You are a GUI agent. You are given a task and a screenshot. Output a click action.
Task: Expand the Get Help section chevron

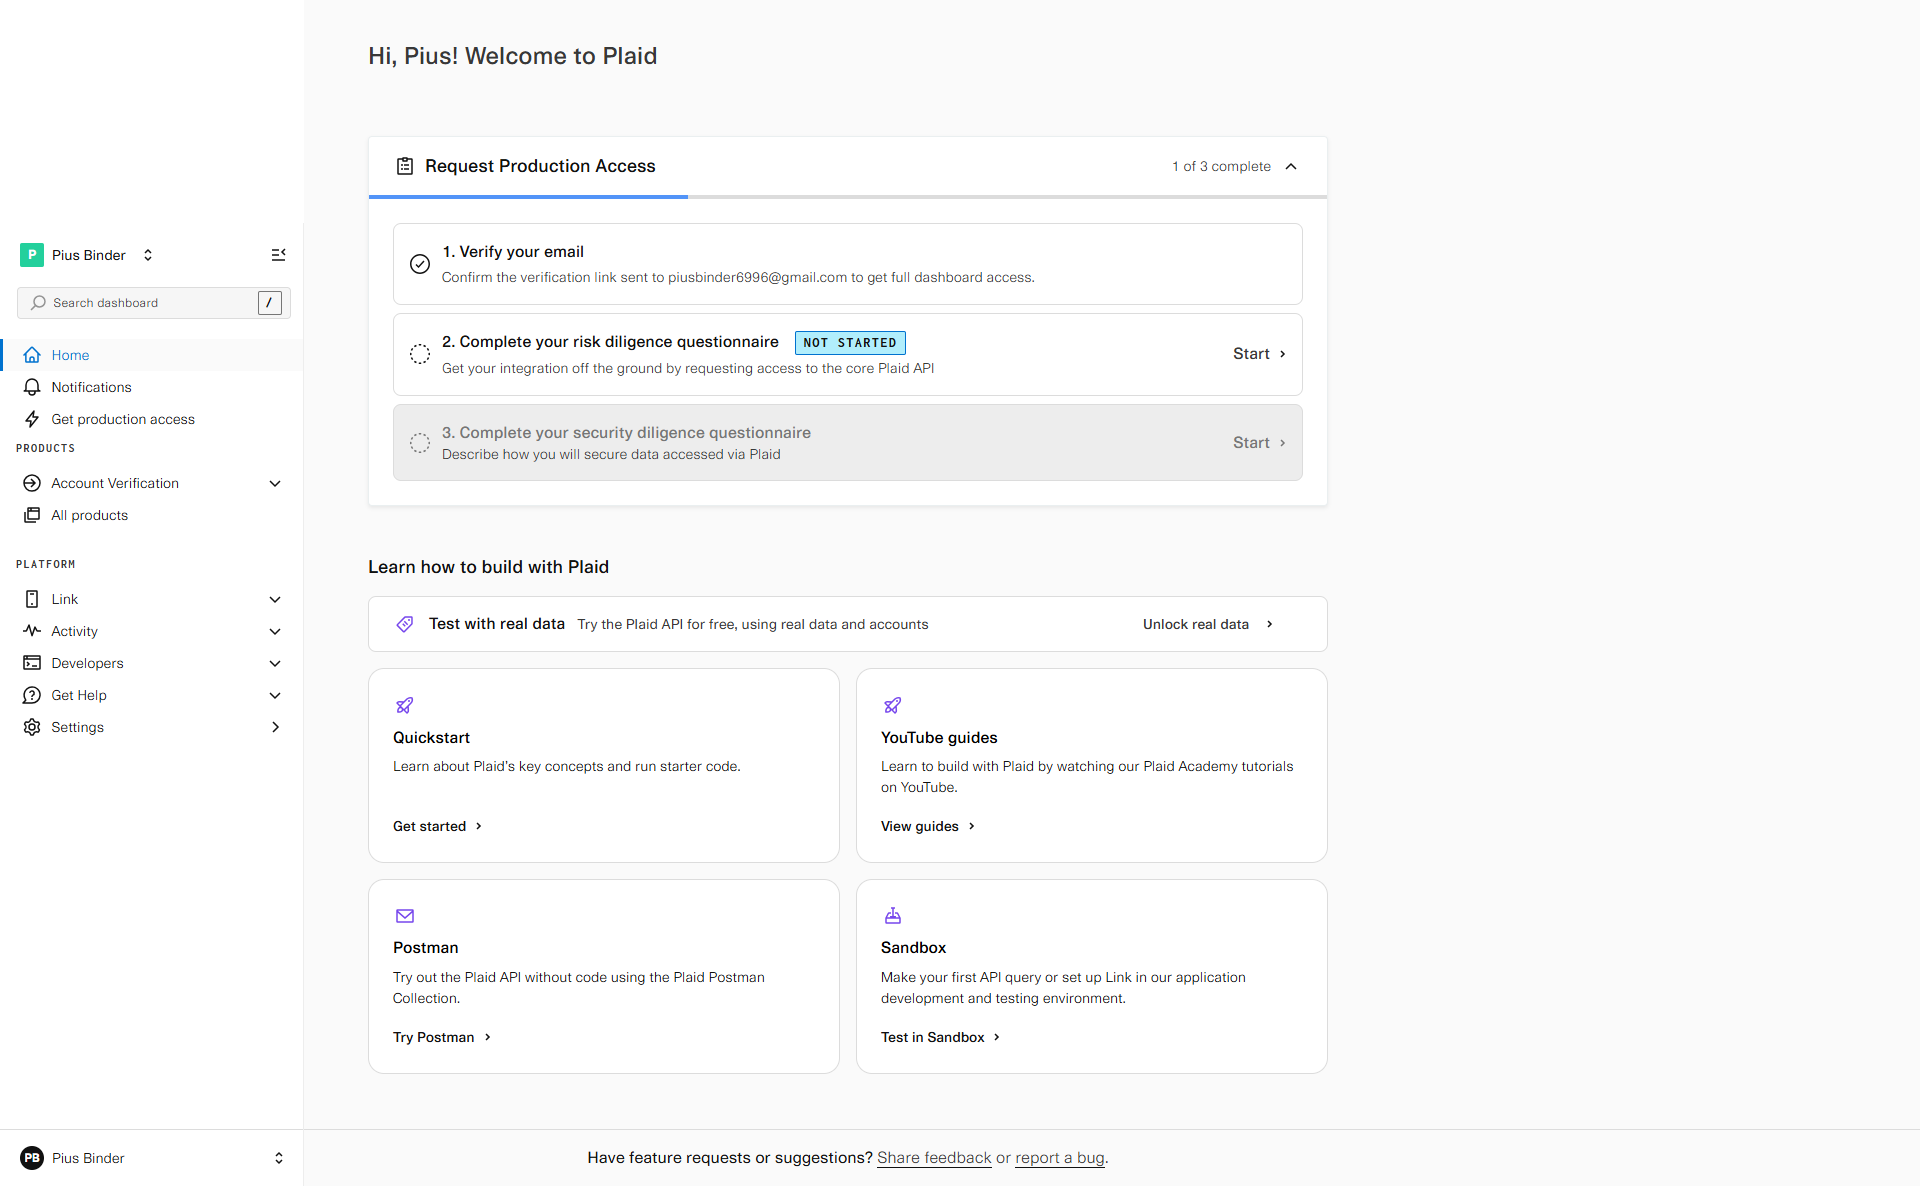click(x=275, y=695)
